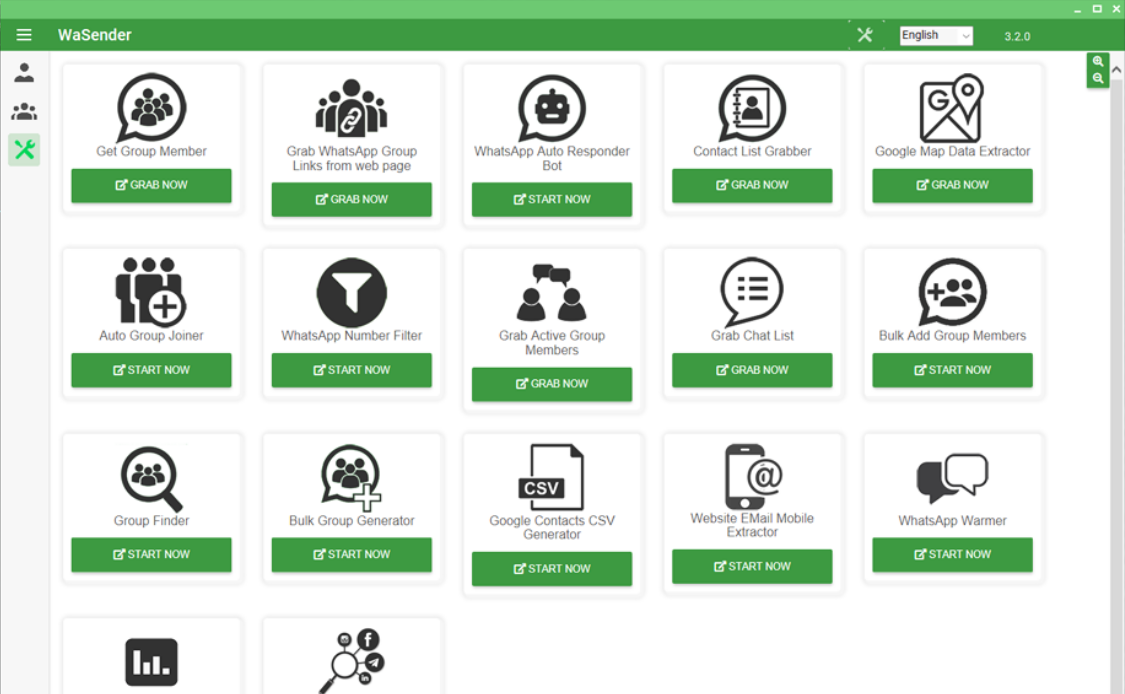
Task: Click the WhatsApp Warmer chat bubbles icon
Action: (952, 478)
